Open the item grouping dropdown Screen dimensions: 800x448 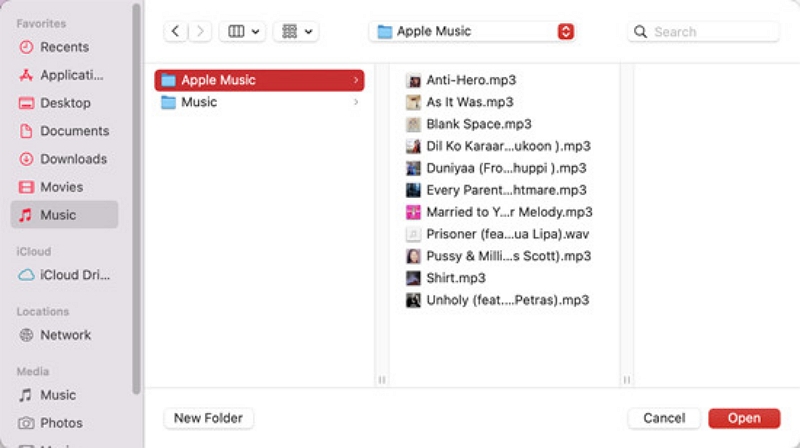pyautogui.click(x=296, y=32)
